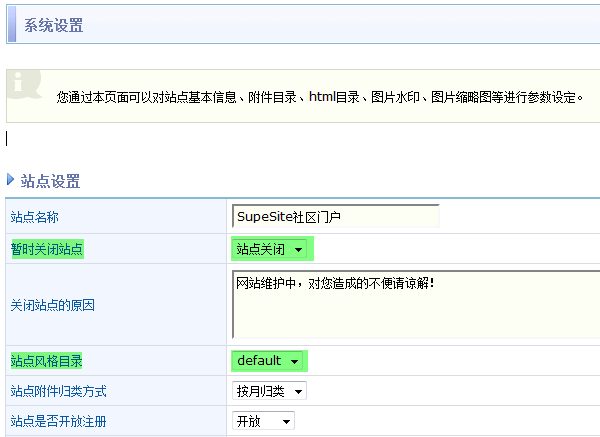Select the highlighted 暂时关闭站点 label
600x437 pixels.
point(47,249)
